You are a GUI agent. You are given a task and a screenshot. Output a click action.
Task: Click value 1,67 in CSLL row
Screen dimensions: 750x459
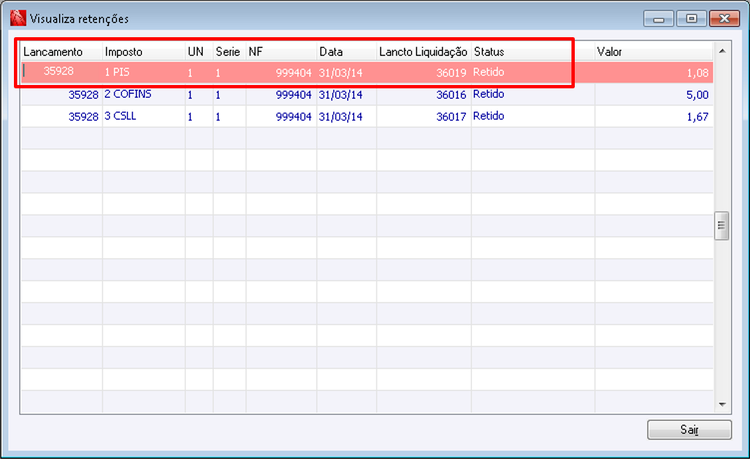tap(697, 117)
